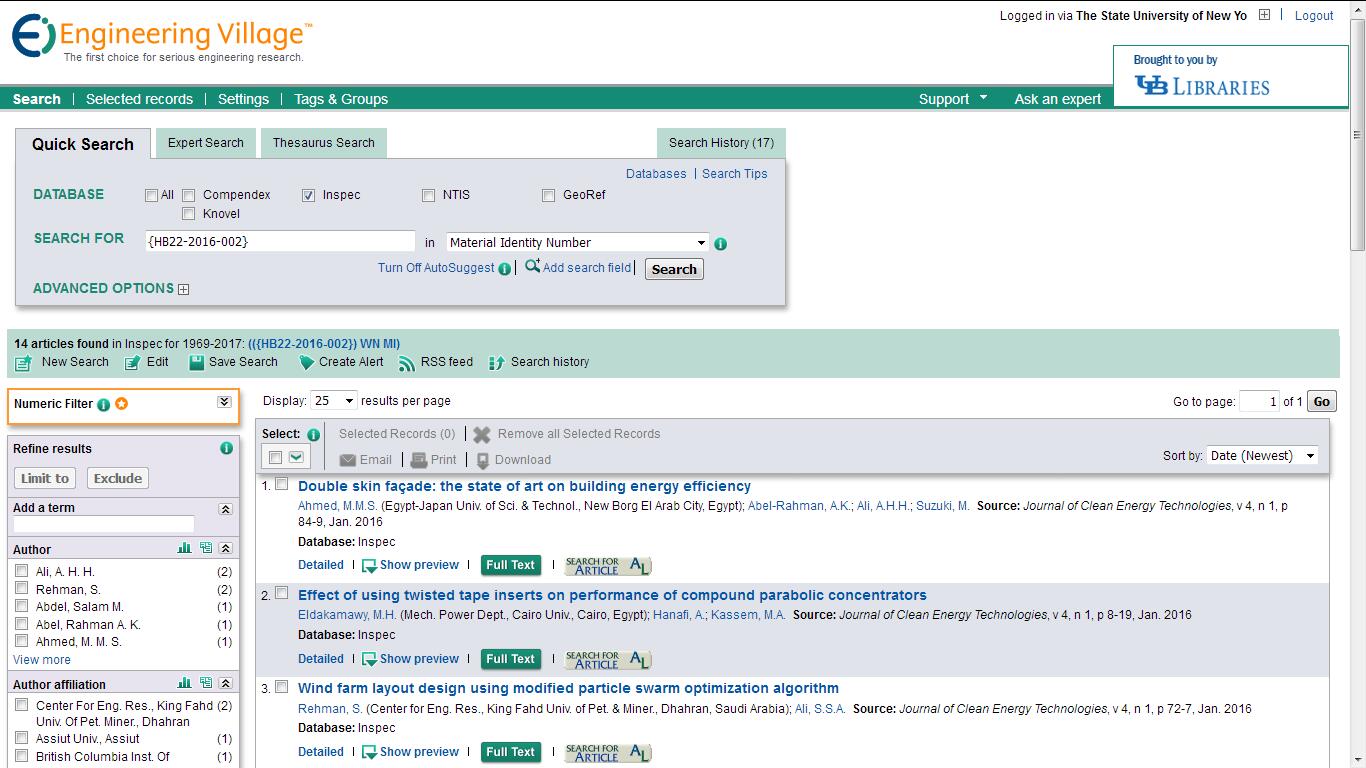
Task: Click the Search history icon
Action: (497, 363)
